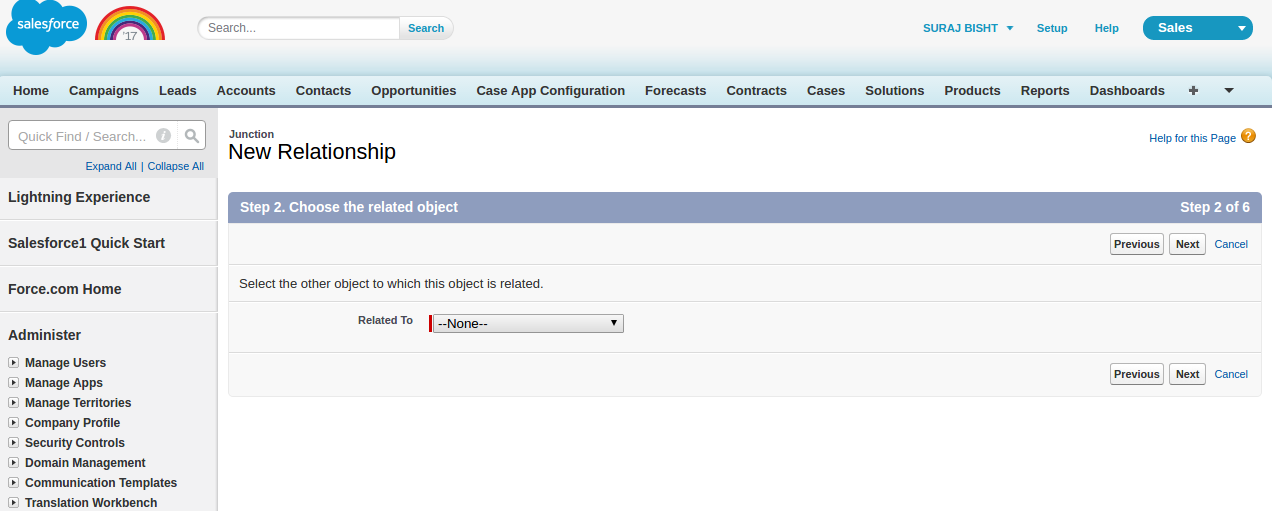
Task: Click the orange help question mark icon
Action: pos(1248,136)
